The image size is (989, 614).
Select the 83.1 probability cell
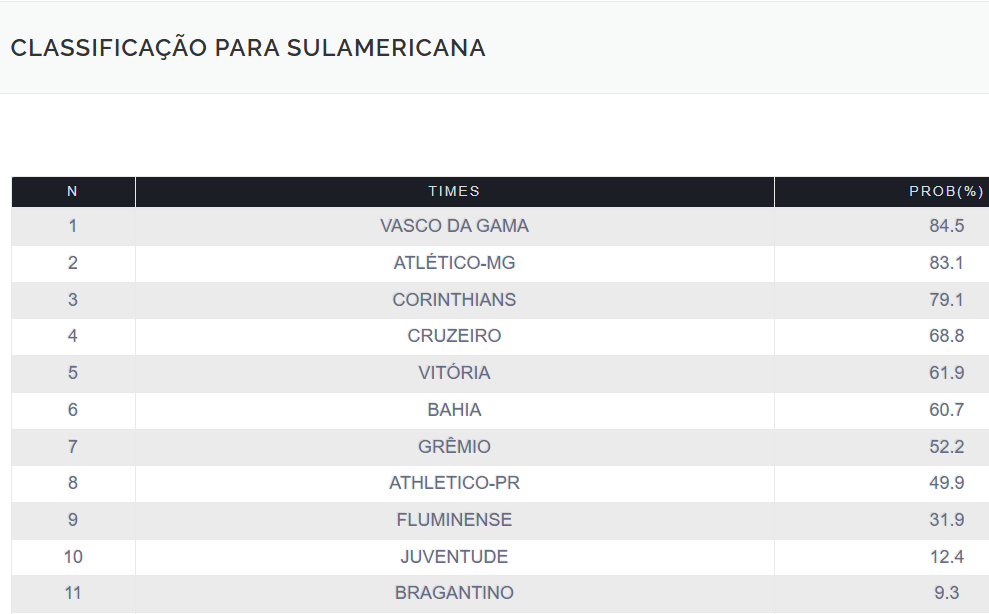tap(946, 263)
